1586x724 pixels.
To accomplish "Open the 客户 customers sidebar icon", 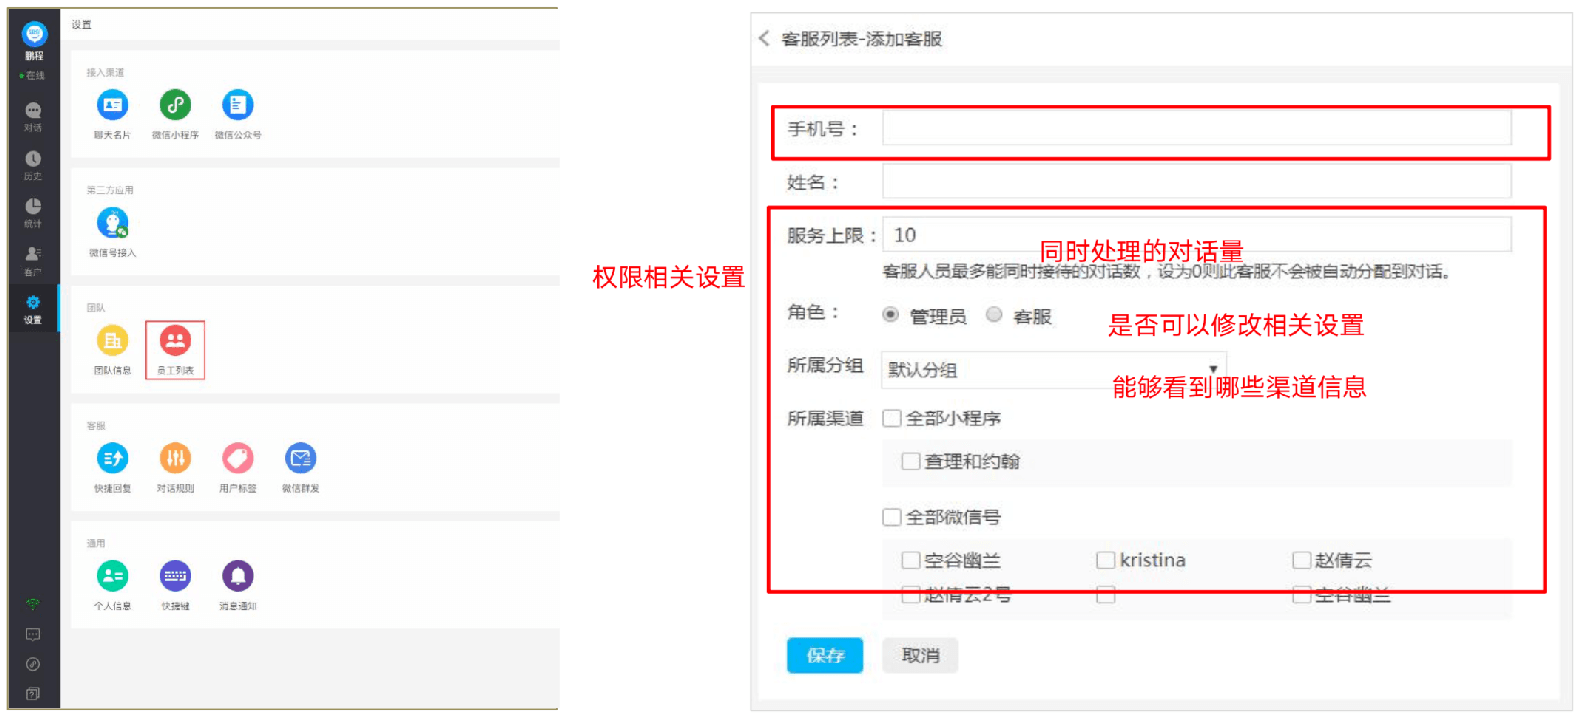I will [x=33, y=254].
